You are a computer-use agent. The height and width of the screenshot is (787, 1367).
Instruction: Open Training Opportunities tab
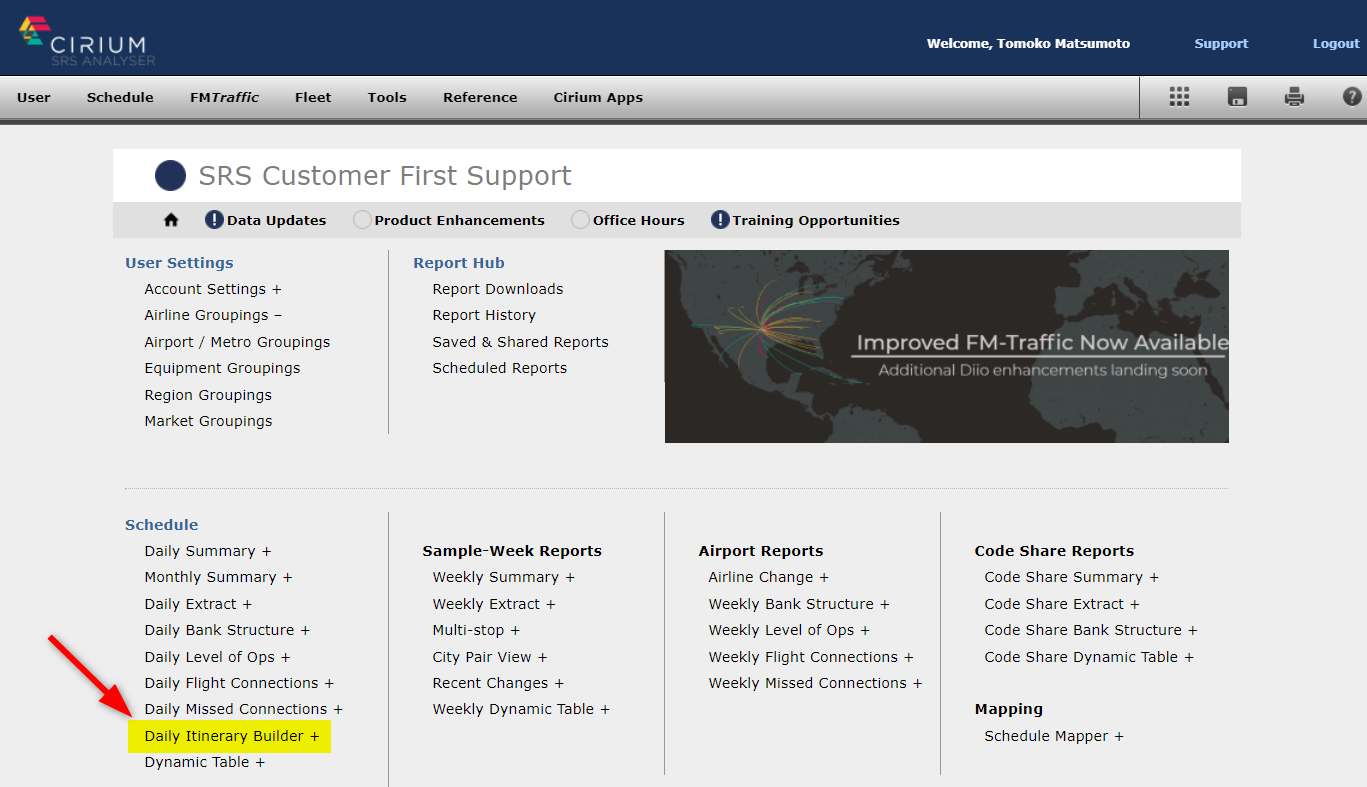point(816,220)
